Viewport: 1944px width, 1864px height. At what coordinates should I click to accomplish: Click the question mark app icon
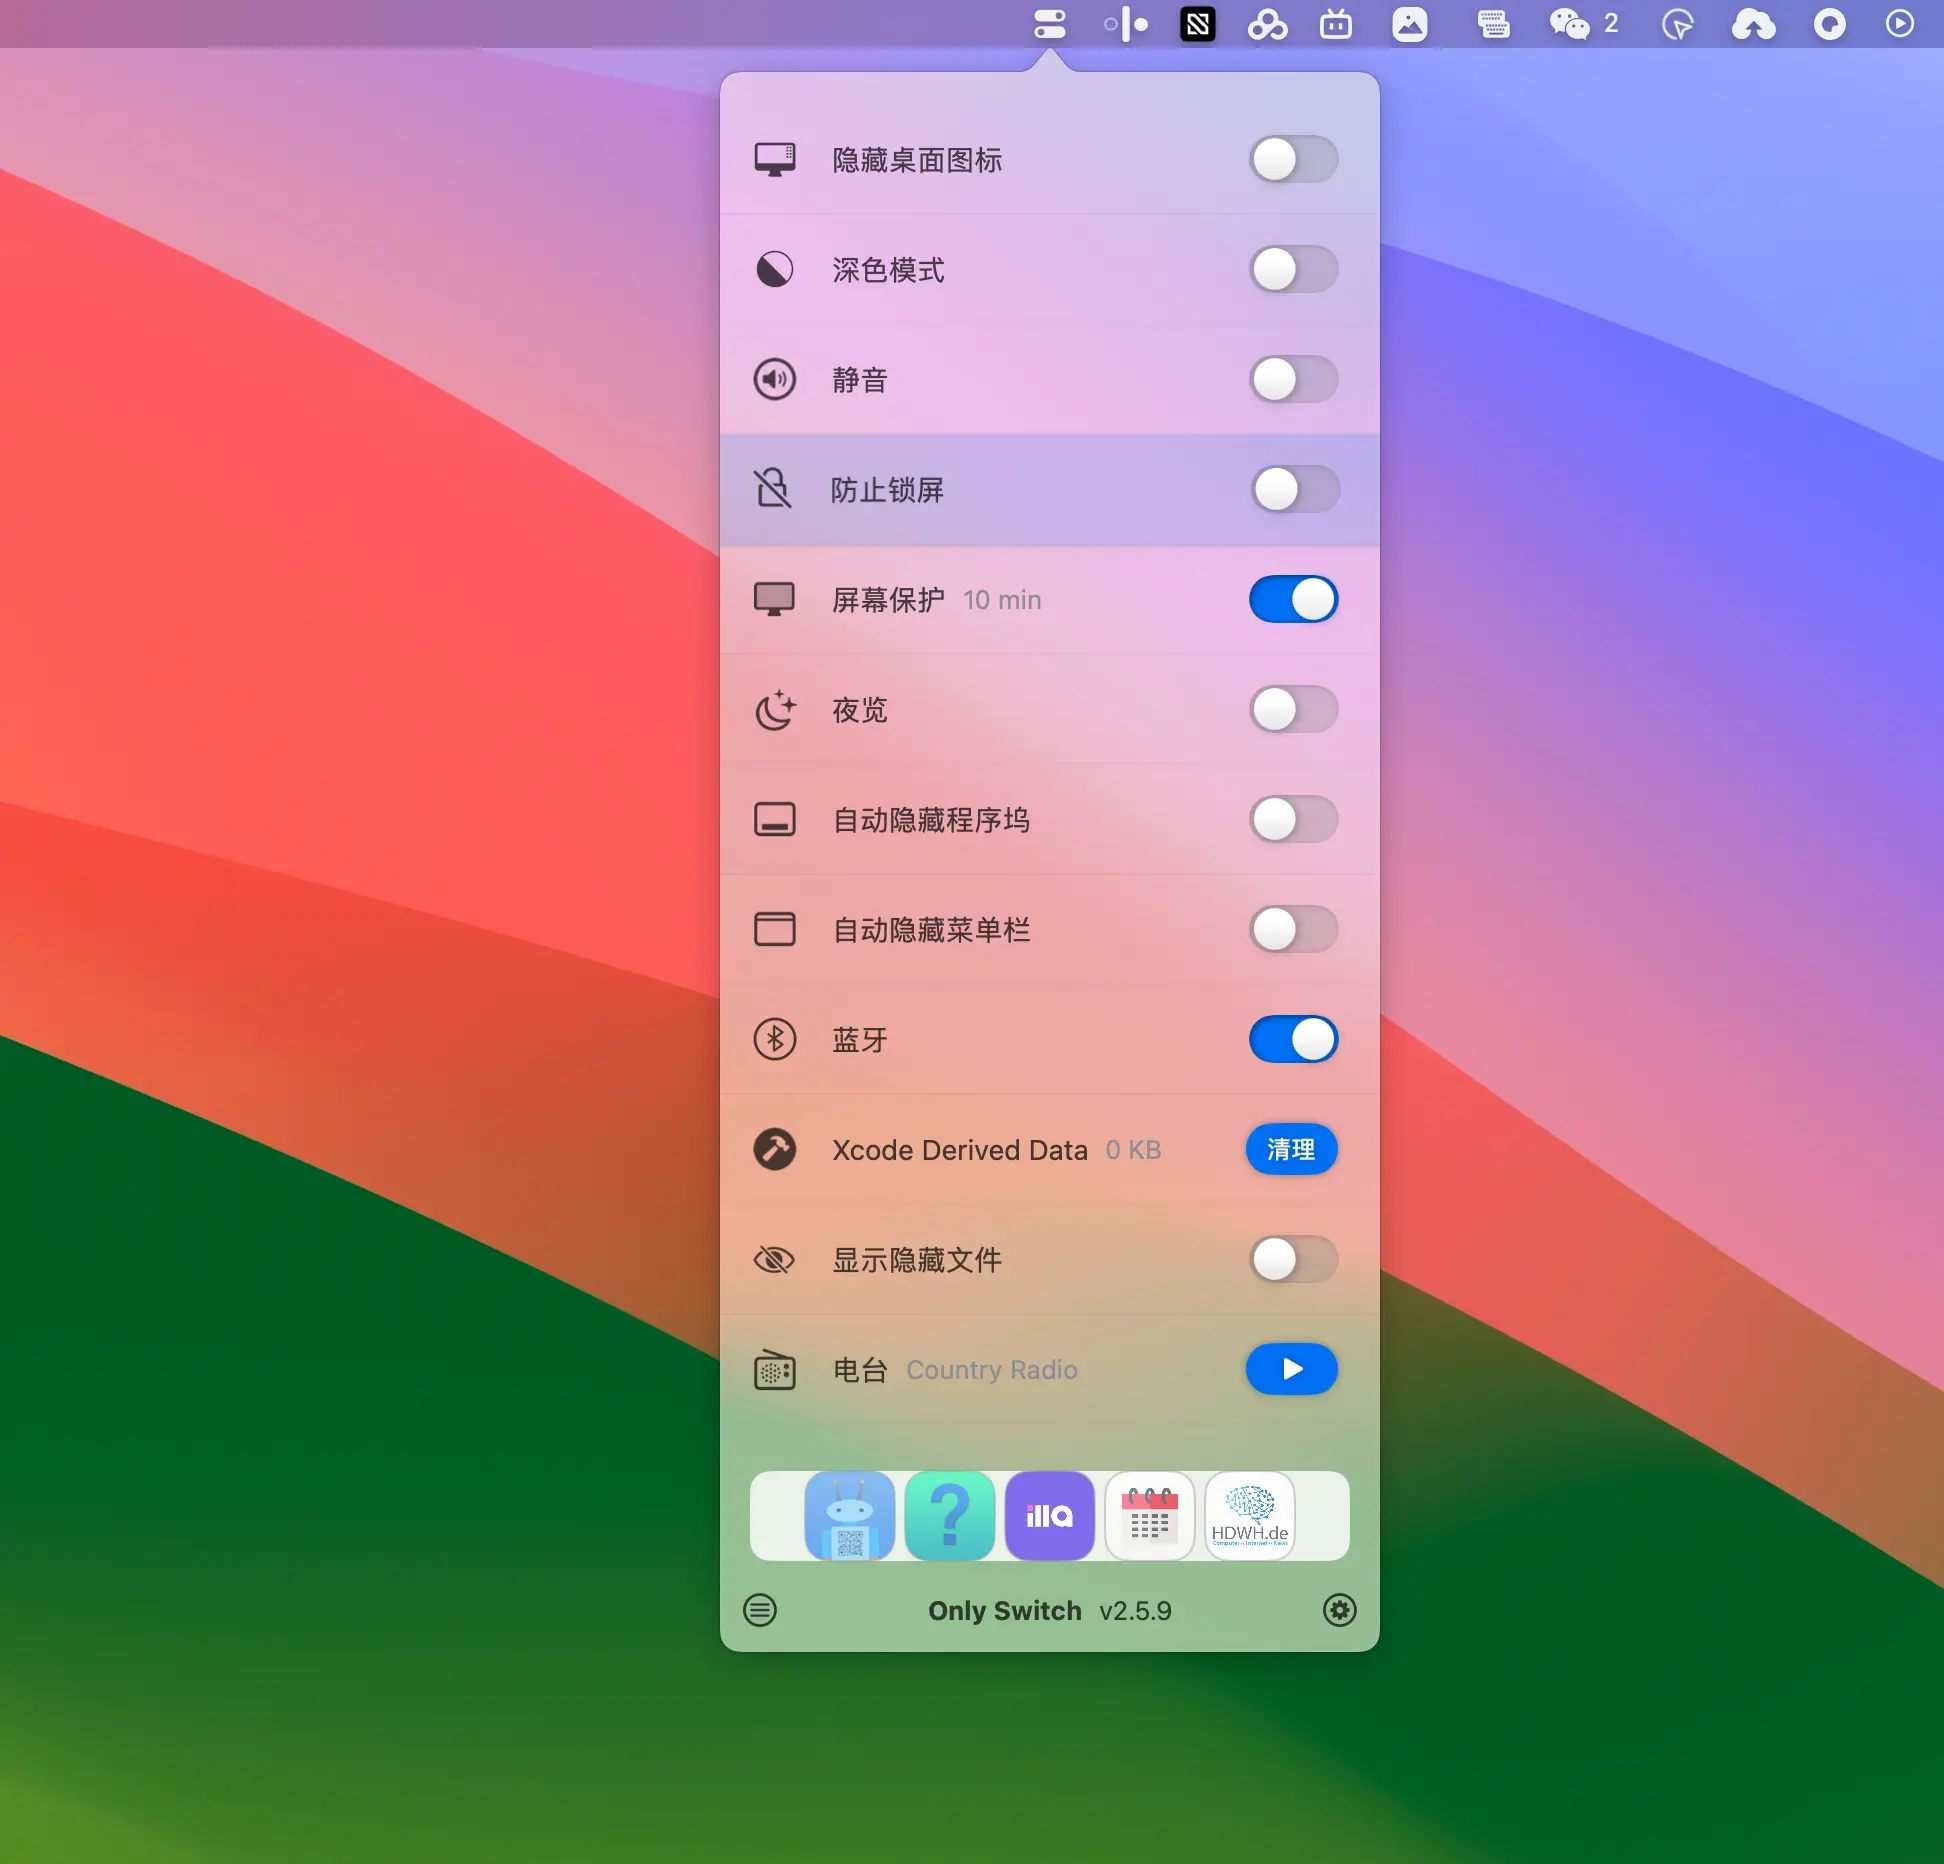tap(950, 1516)
